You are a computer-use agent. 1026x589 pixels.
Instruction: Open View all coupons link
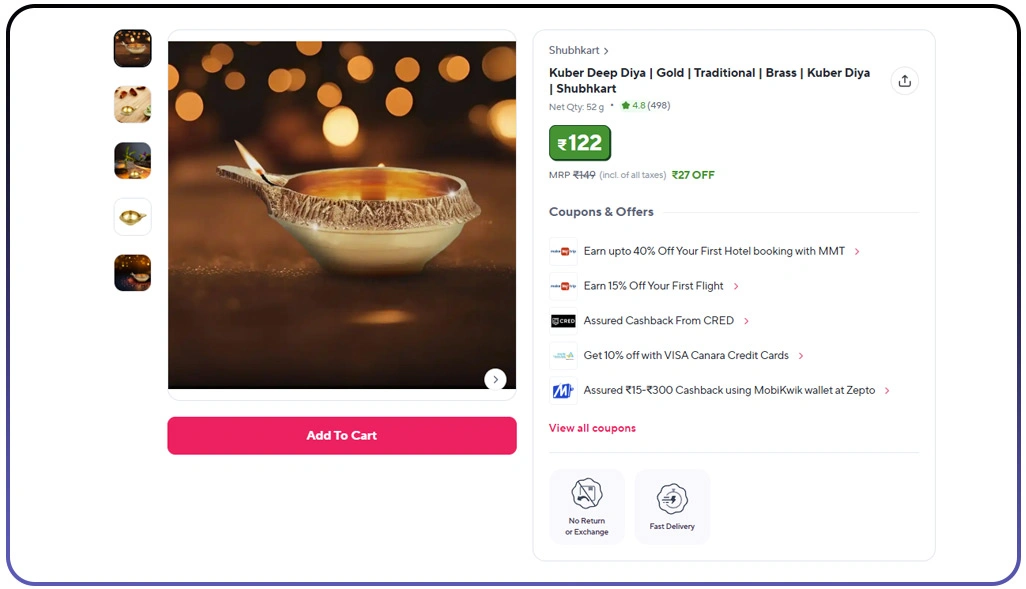coord(592,428)
